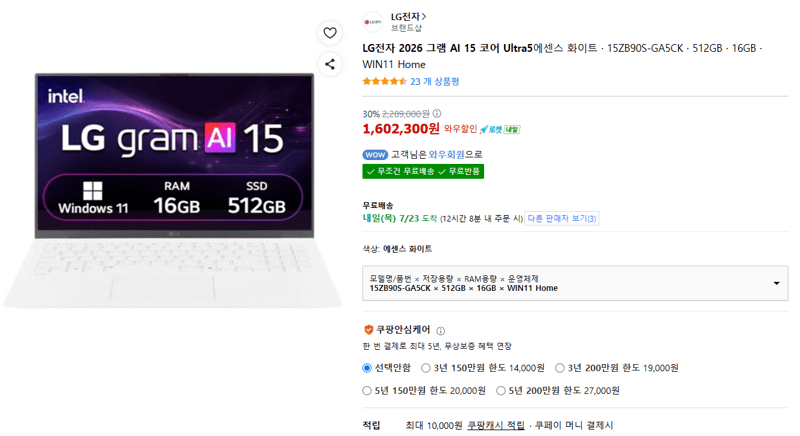Open info icon beside 쿠팡안심케어

pos(441,330)
